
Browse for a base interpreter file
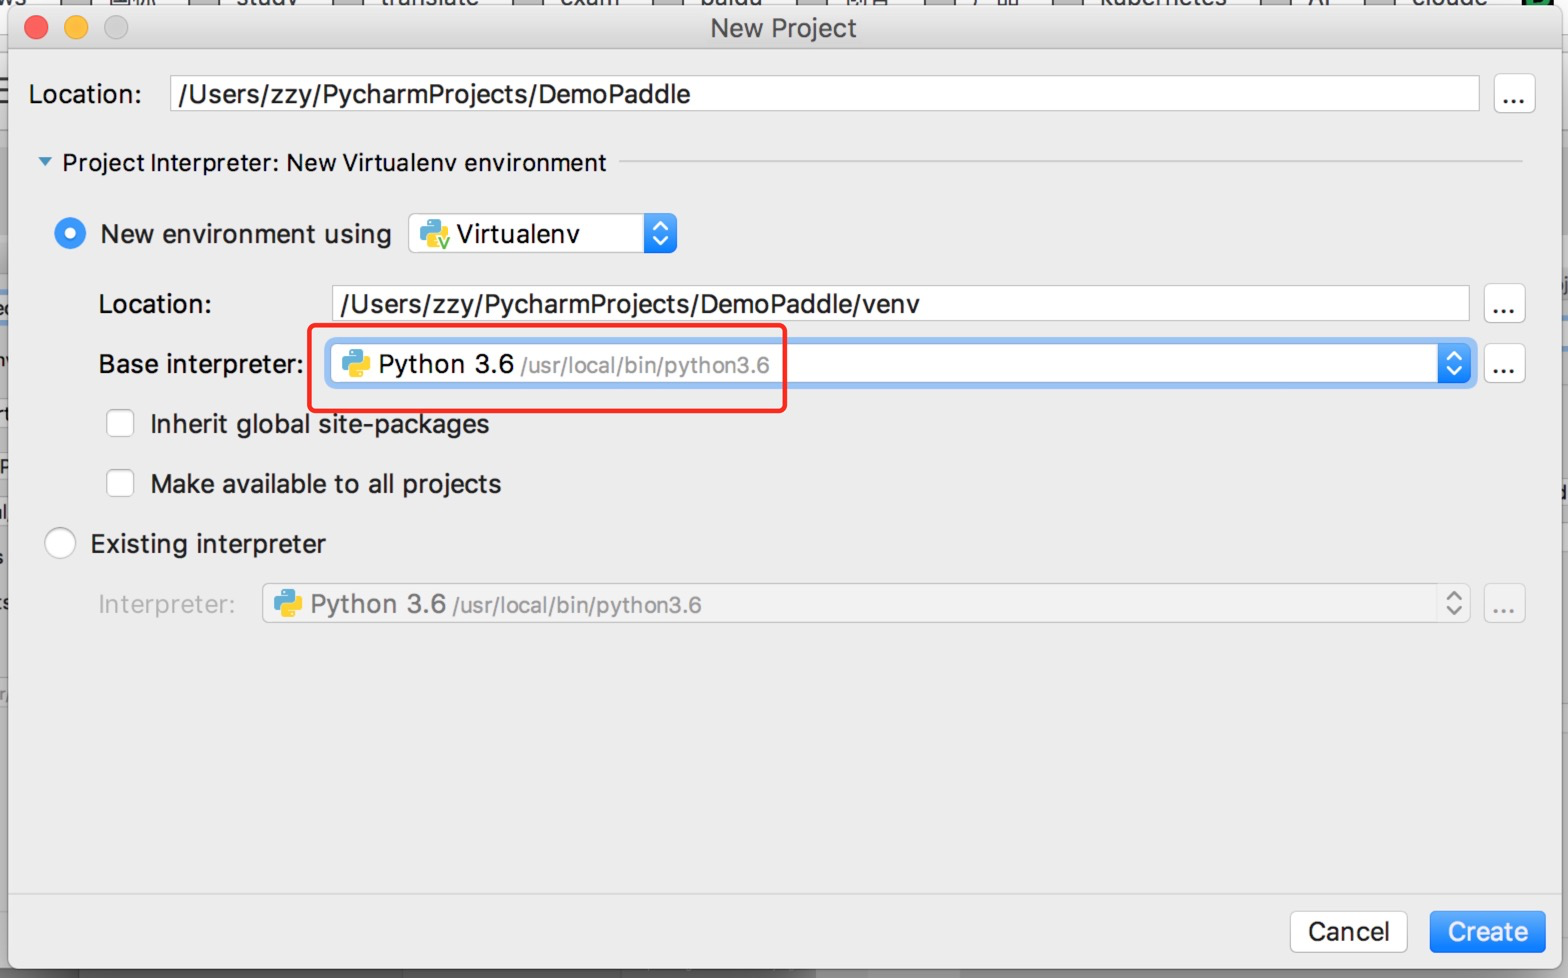[x=1504, y=364]
